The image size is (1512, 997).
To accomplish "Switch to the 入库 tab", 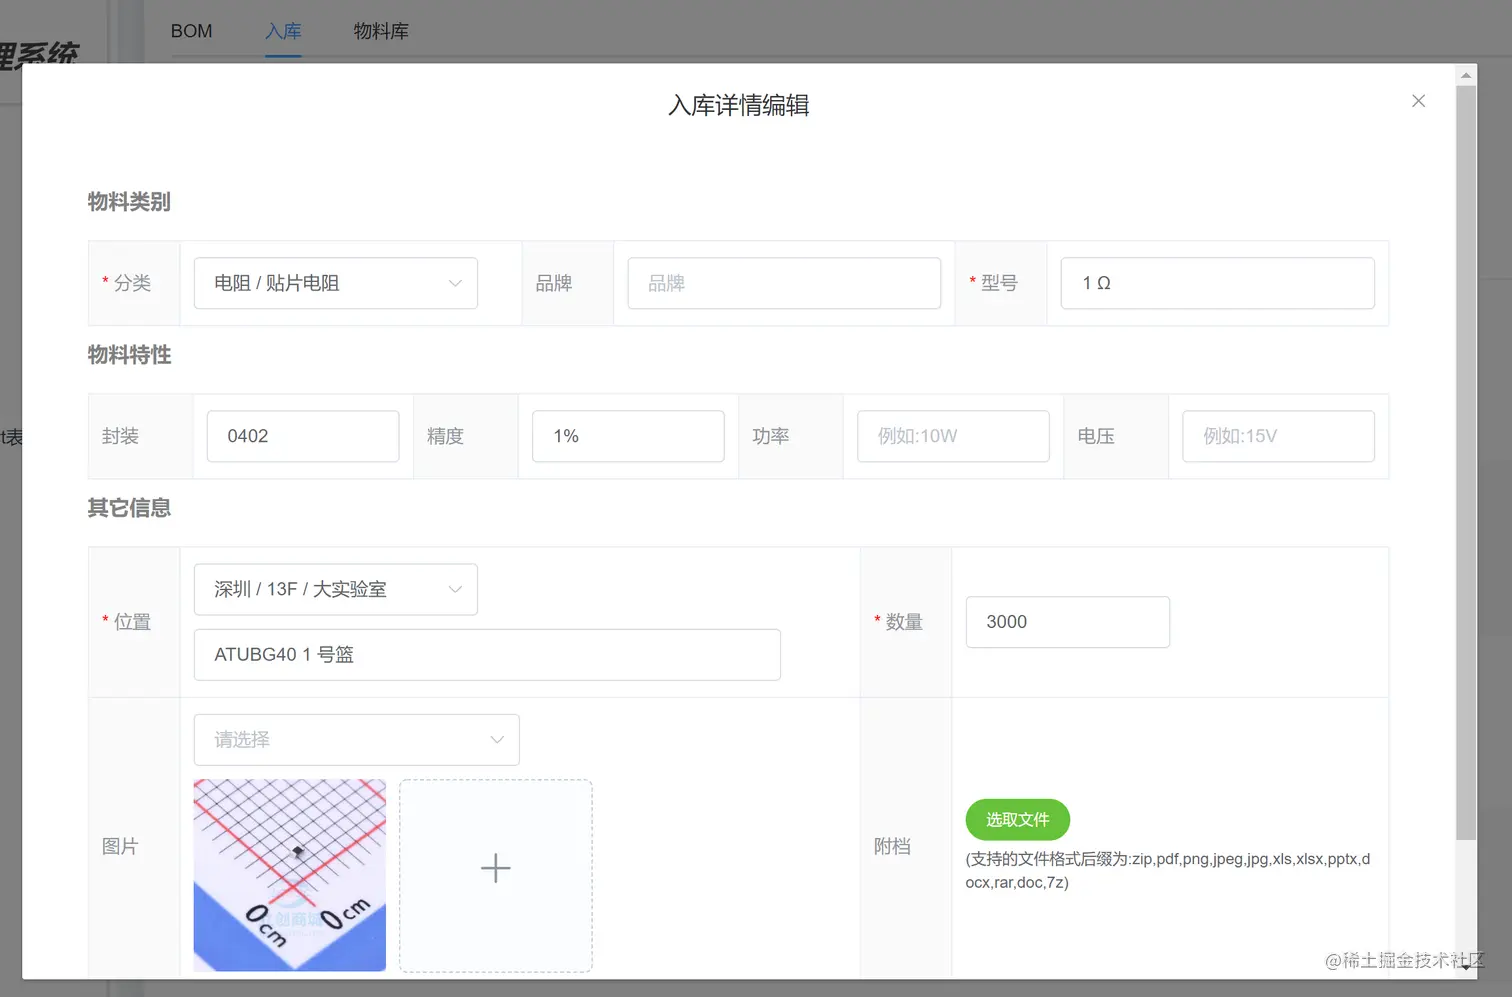I will point(283,31).
